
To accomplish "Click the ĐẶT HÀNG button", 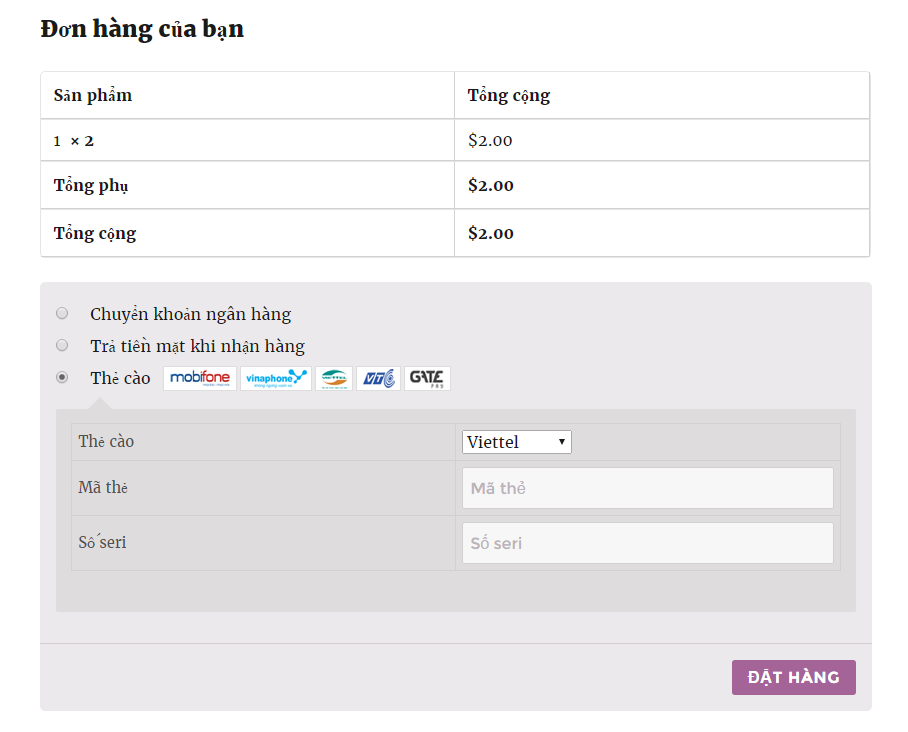I will (793, 677).
